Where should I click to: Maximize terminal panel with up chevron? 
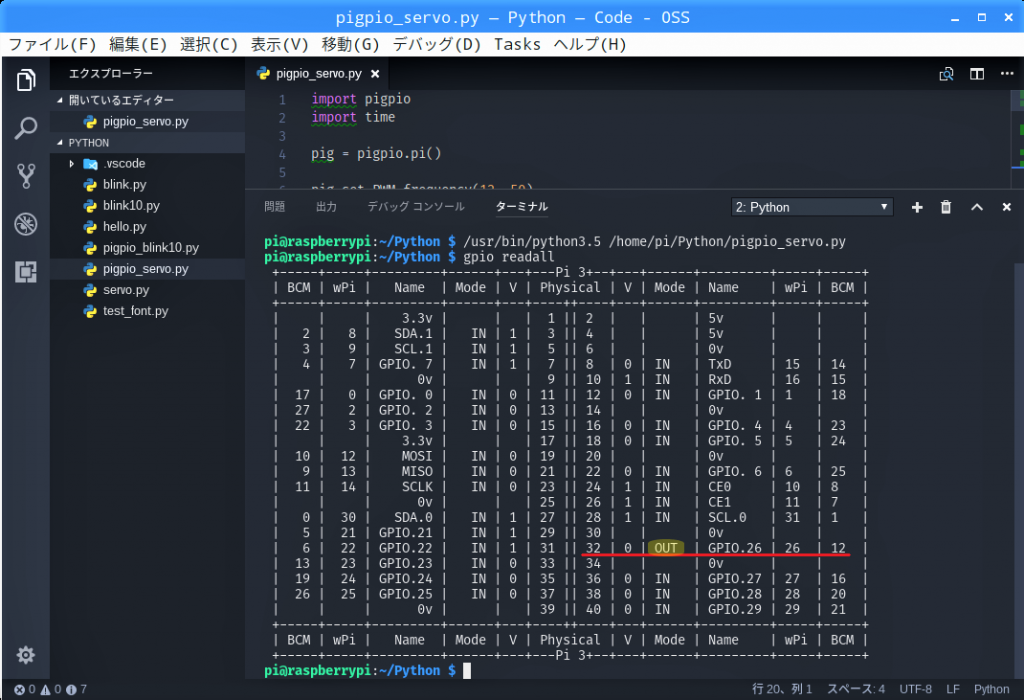[977, 207]
